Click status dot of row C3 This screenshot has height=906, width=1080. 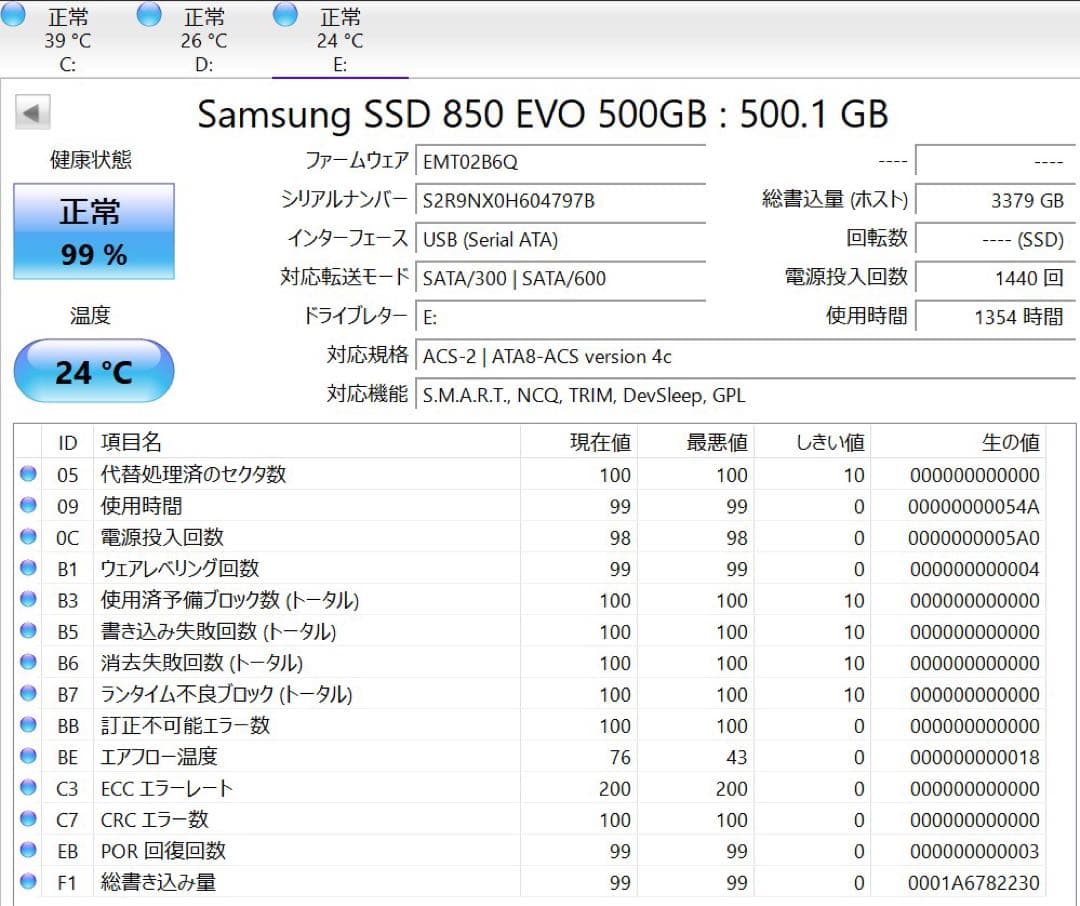[x=28, y=787]
